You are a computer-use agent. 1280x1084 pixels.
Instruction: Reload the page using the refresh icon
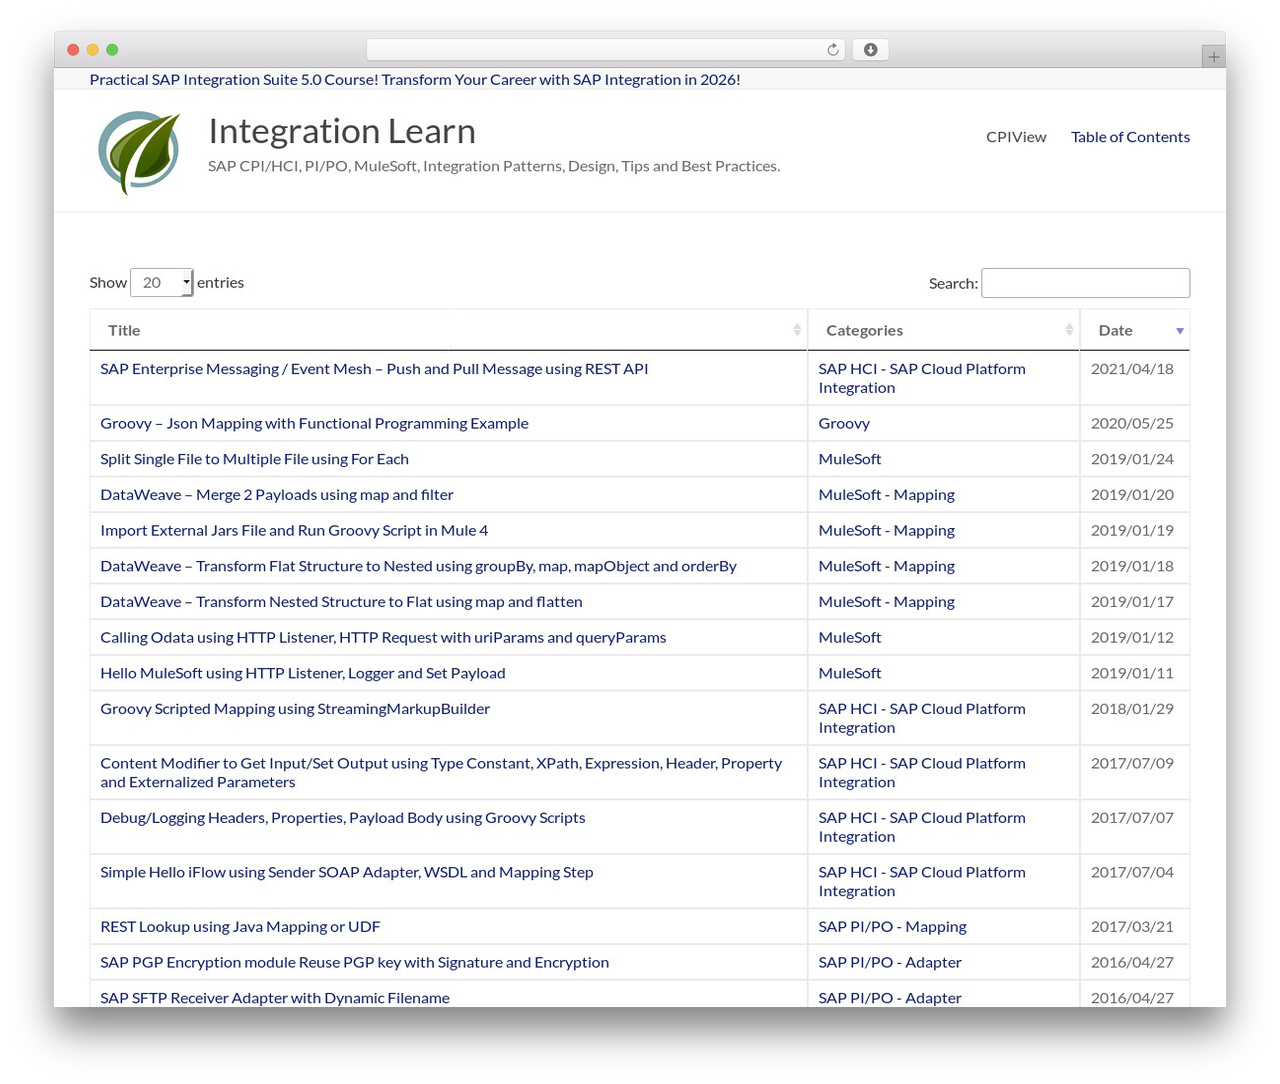[833, 50]
